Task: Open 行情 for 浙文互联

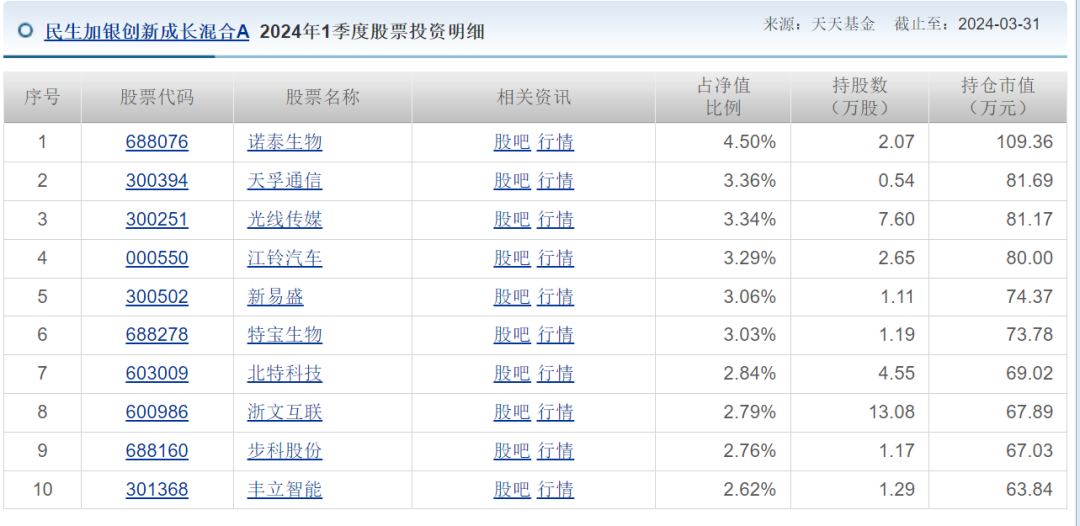Action: pyautogui.click(x=555, y=412)
